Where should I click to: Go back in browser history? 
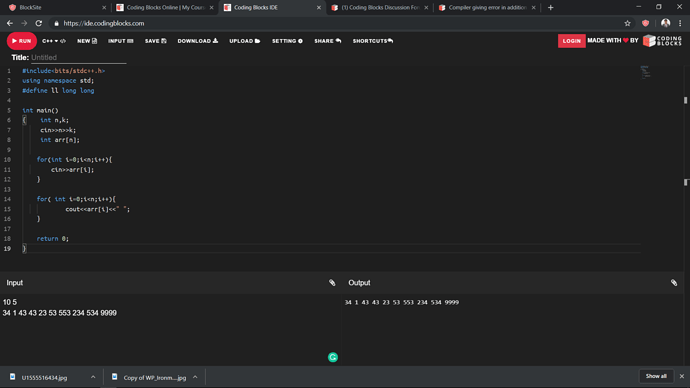click(10, 23)
